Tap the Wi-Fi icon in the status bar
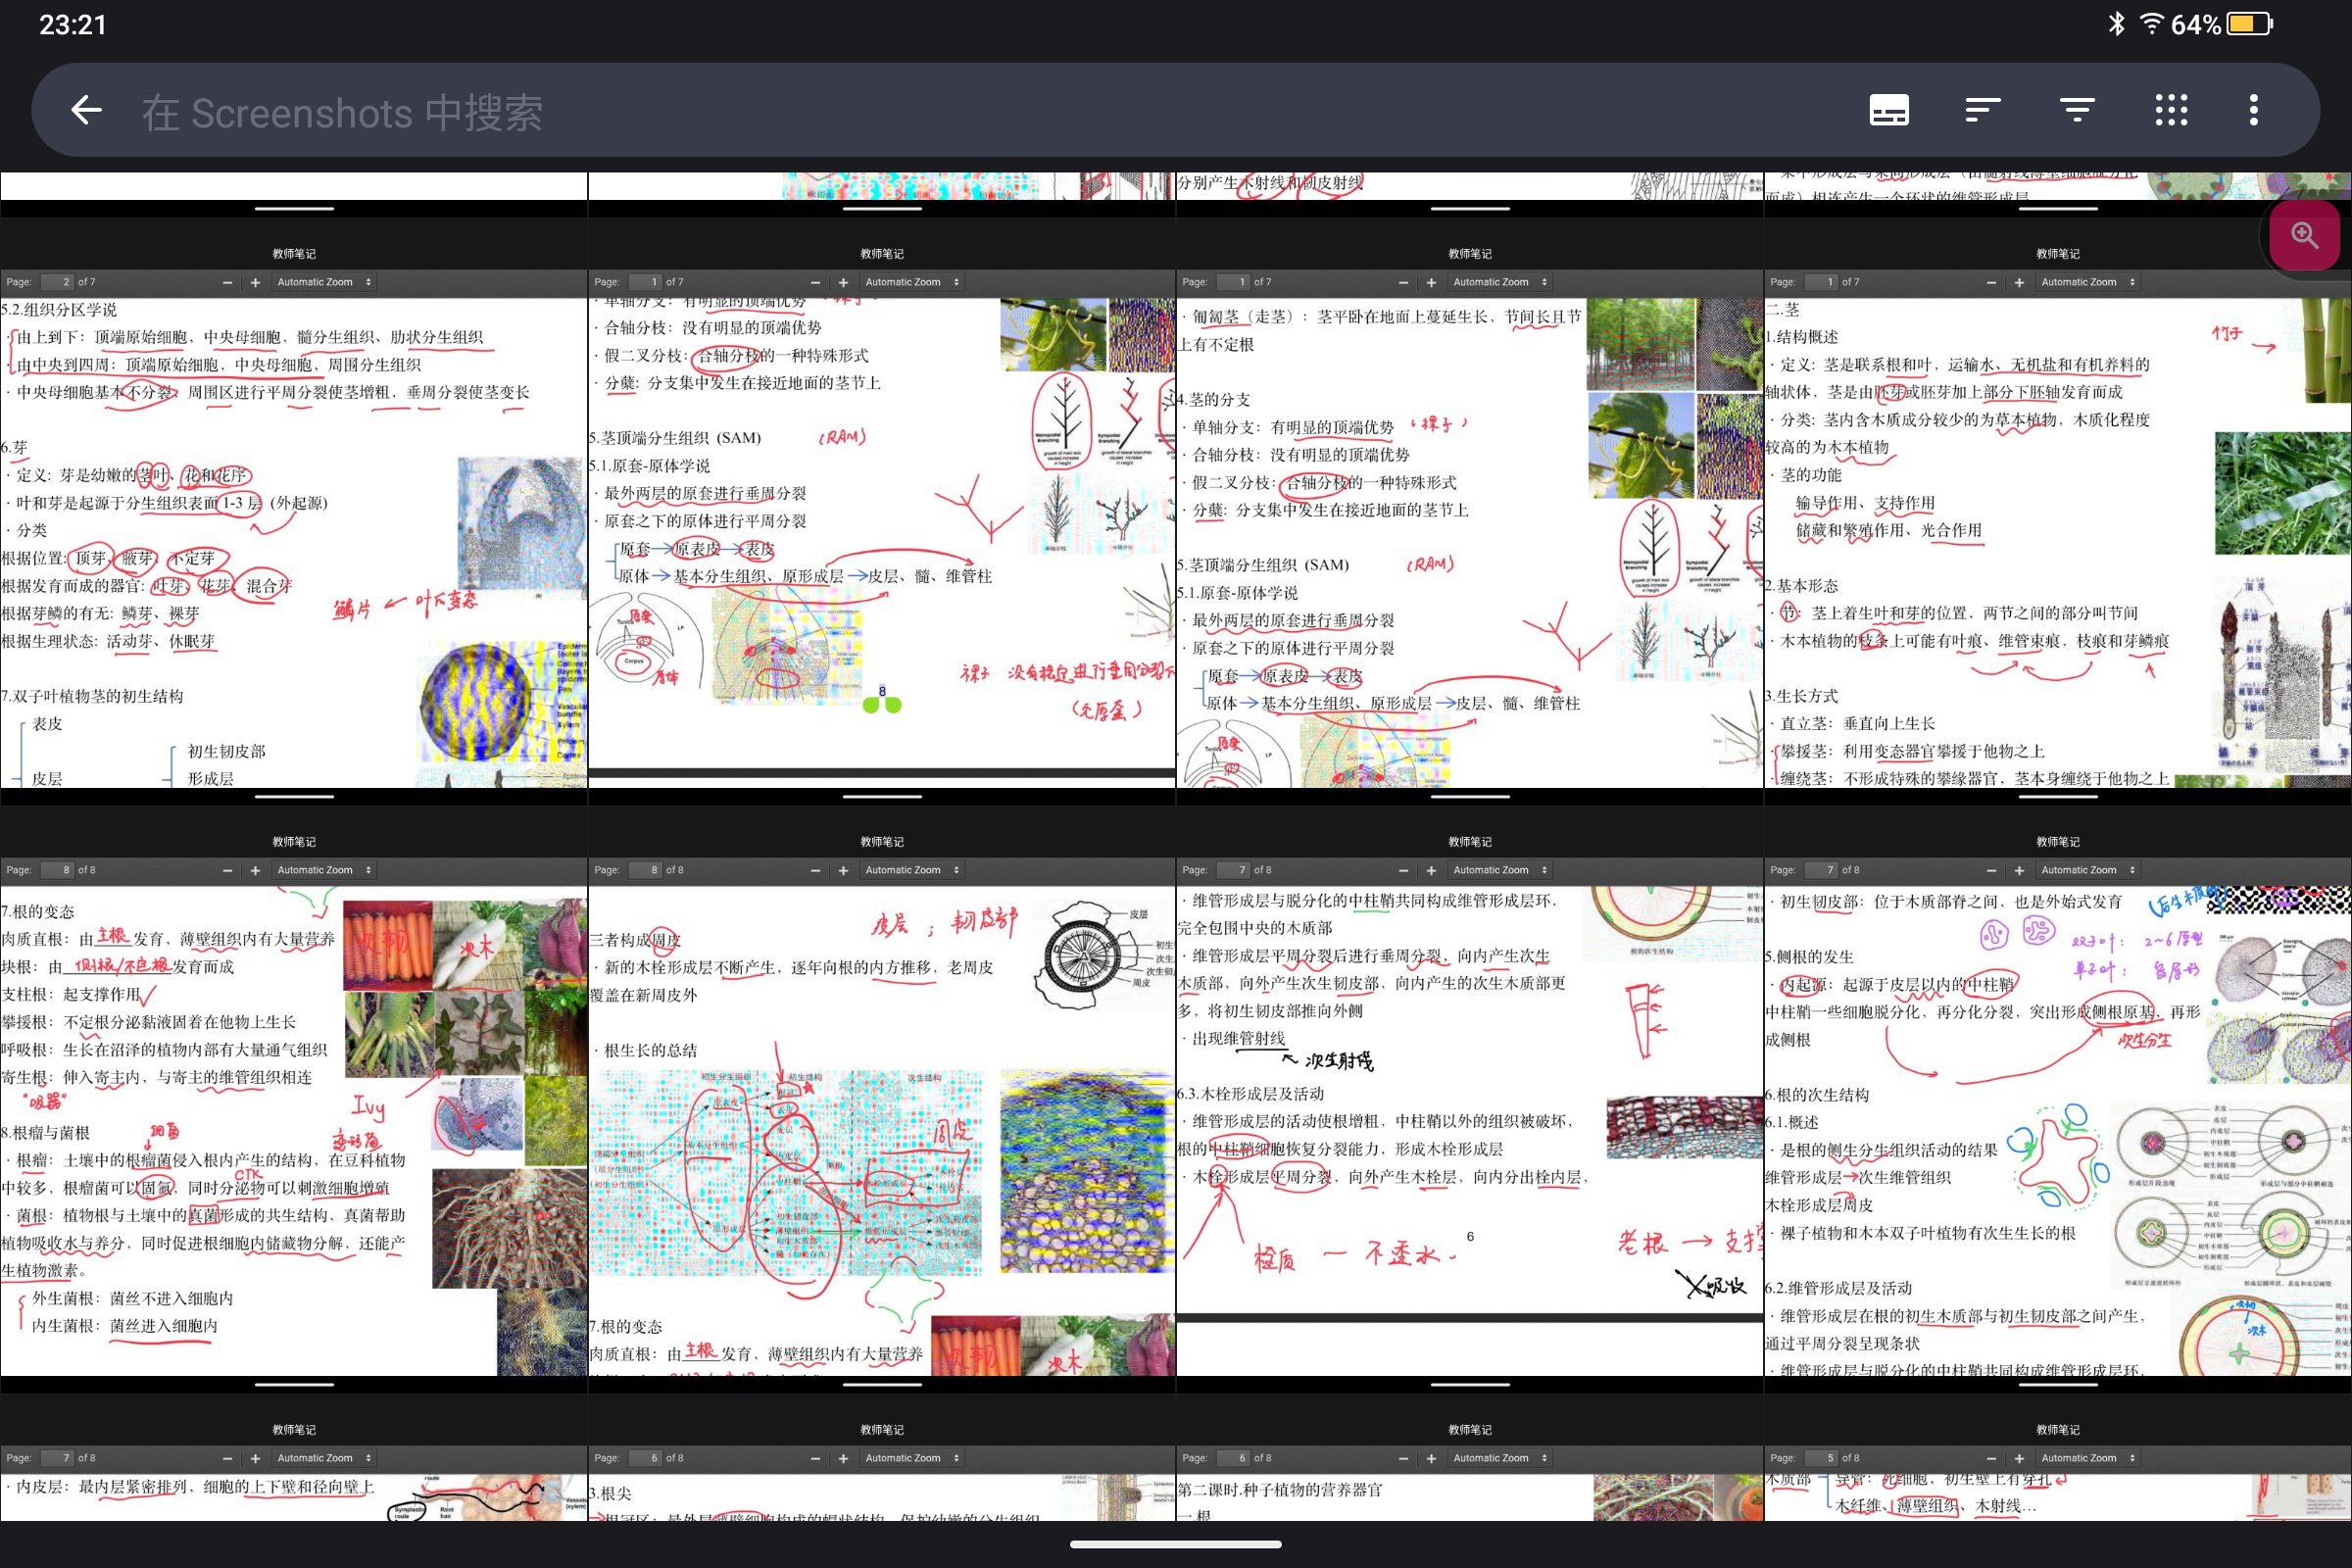The height and width of the screenshot is (1568, 2352). (x=2151, y=24)
